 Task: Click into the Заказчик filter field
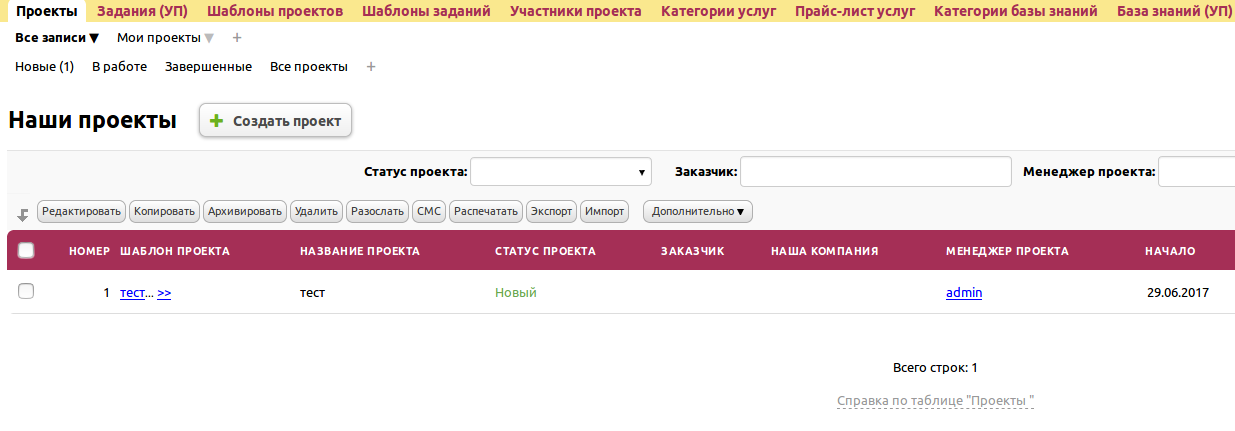click(x=875, y=172)
